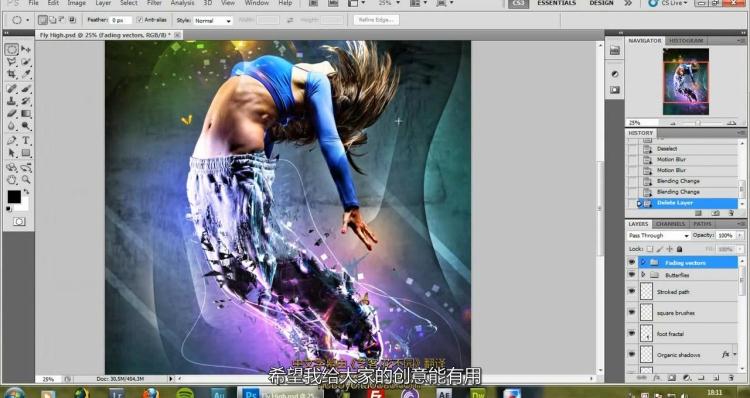Toggle Lock transparent pixels
Image resolution: width=750 pixels, height=398 pixels.
pyautogui.click(x=650, y=249)
